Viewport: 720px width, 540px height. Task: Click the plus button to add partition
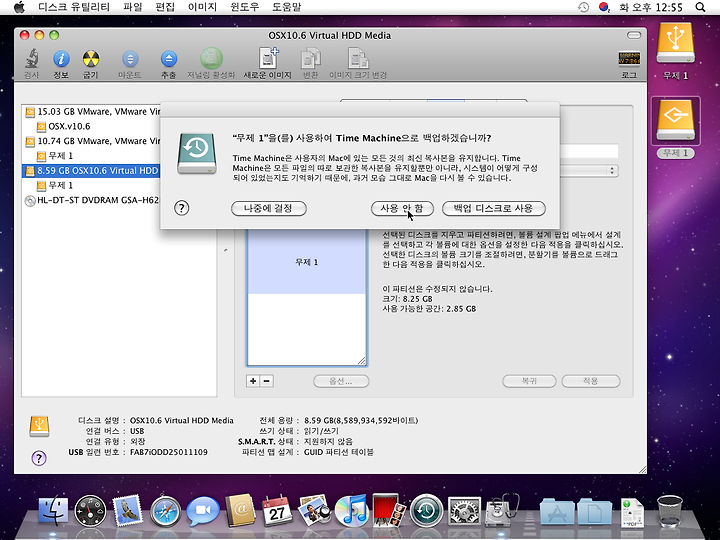253,381
